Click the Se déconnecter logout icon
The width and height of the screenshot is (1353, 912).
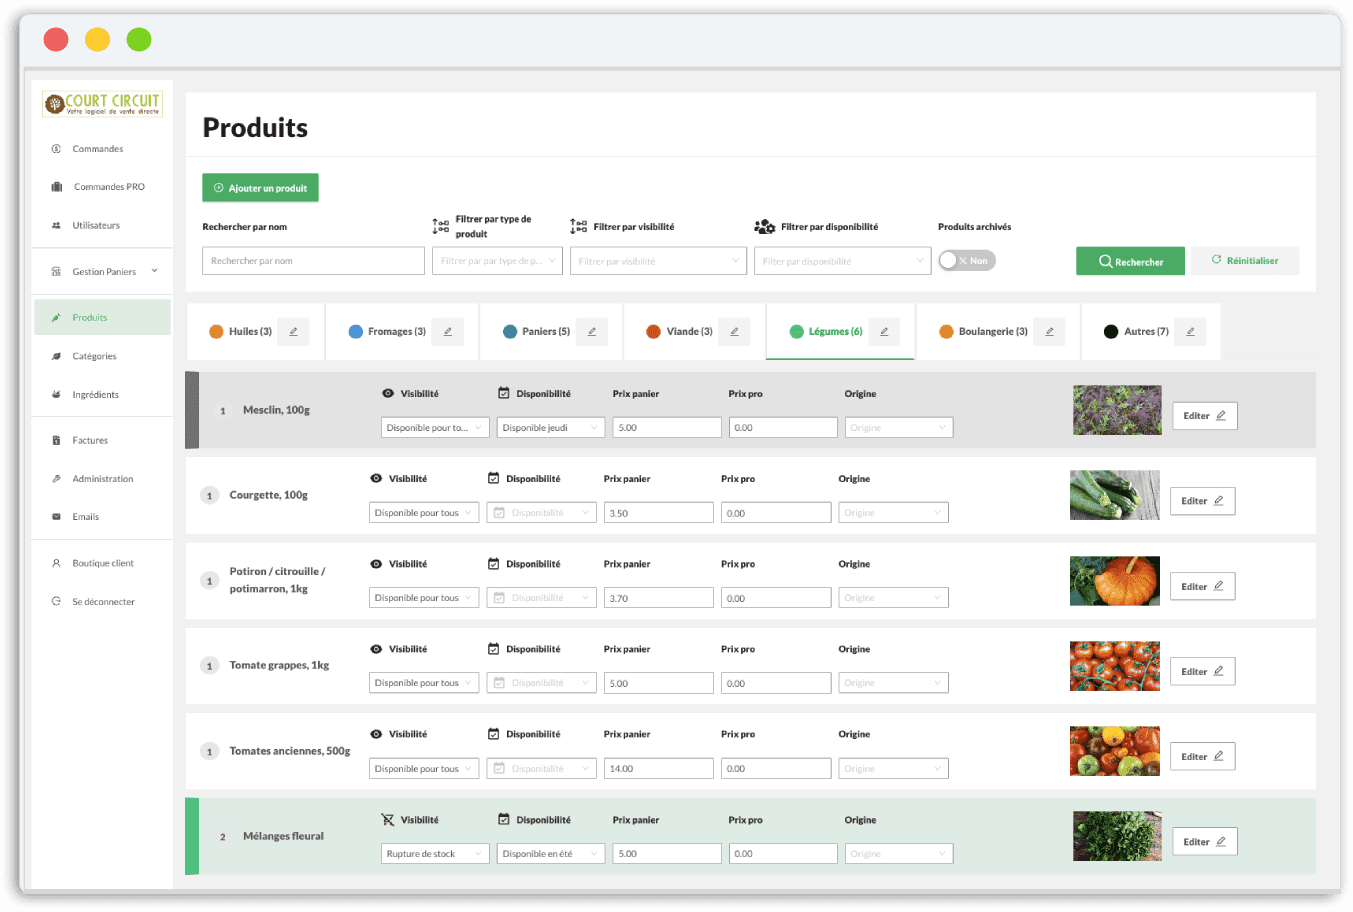click(x=56, y=602)
